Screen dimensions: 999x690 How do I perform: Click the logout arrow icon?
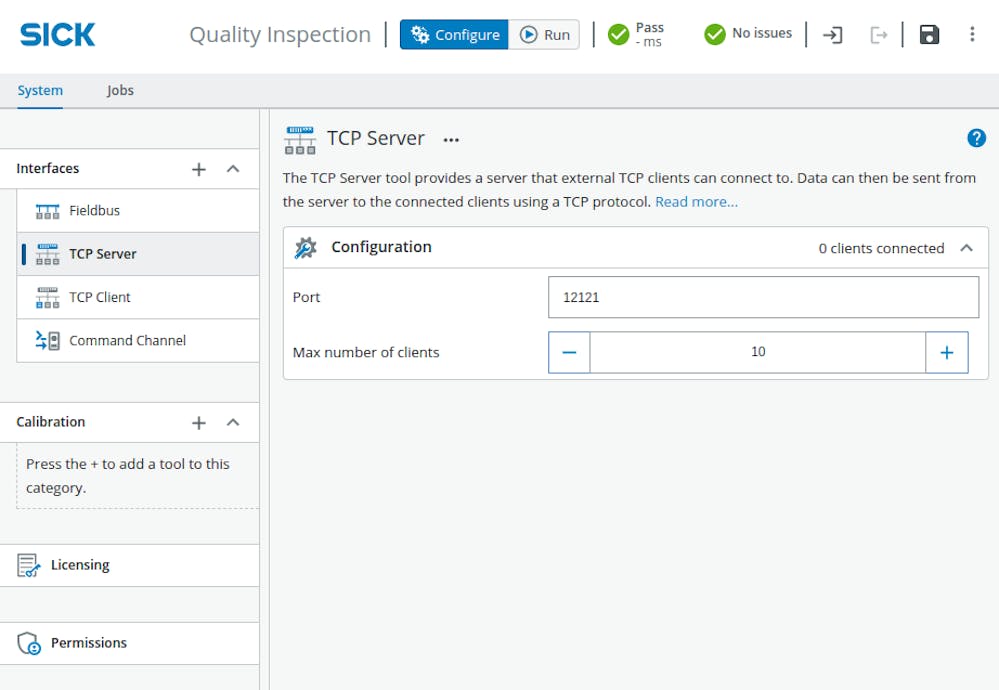[x=879, y=34]
